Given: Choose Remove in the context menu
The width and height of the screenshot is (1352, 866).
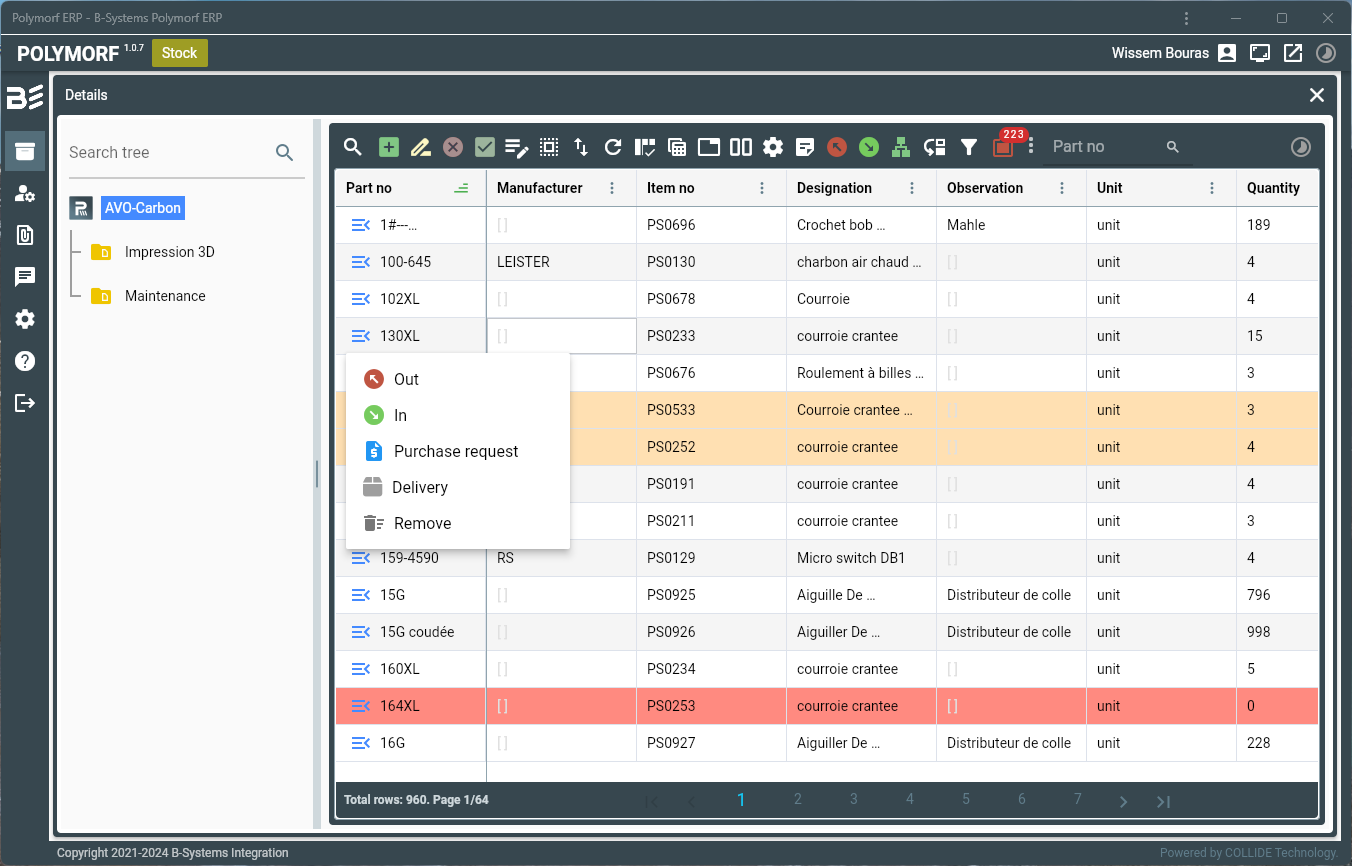Looking at the screenshot, I should (422, 523).
